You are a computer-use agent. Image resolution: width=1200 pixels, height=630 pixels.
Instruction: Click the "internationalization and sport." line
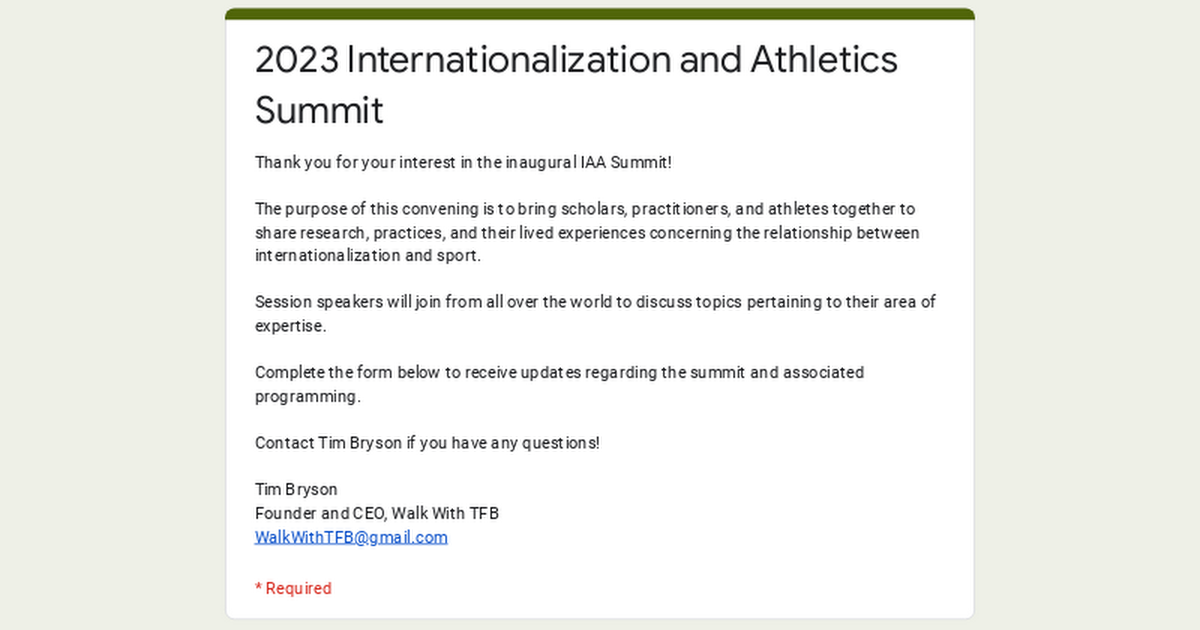[x=368, y=256]
